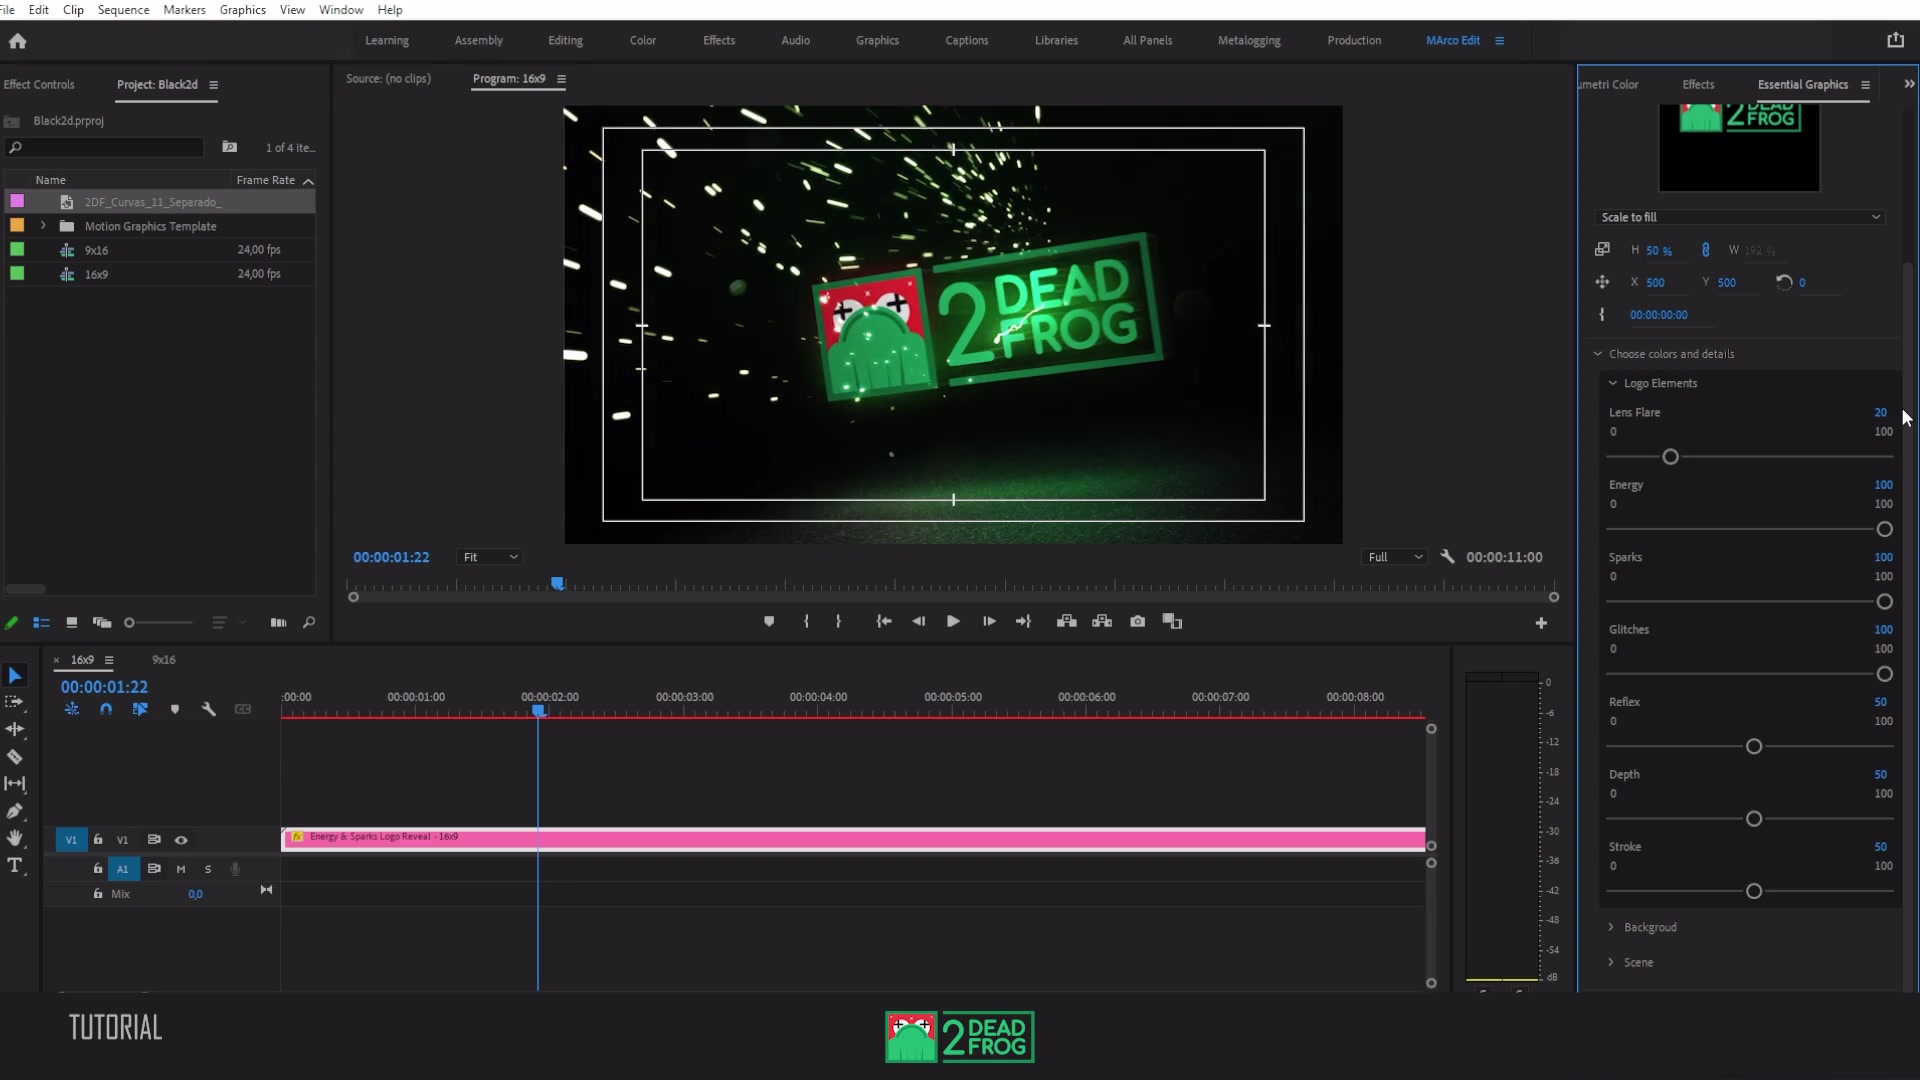Toggle V1 source patching
This screenshot has height=1080, width=1920.
tap(71, 840)
